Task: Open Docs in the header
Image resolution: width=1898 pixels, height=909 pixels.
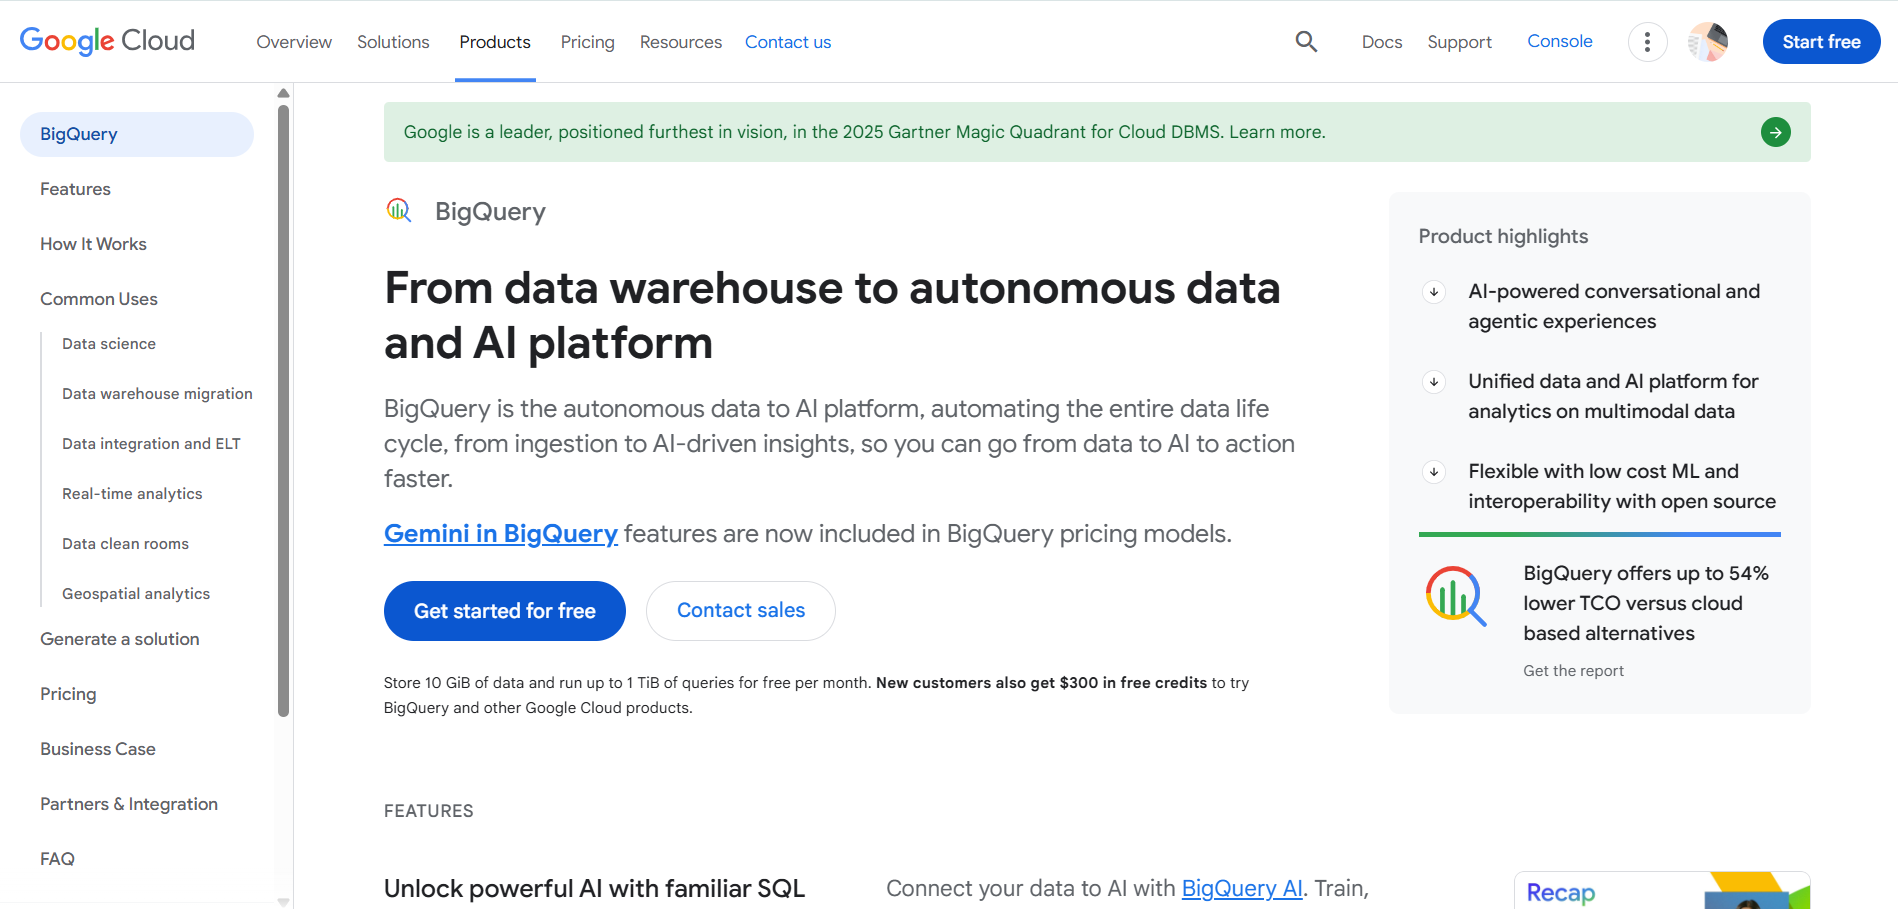Action: 1382,42
